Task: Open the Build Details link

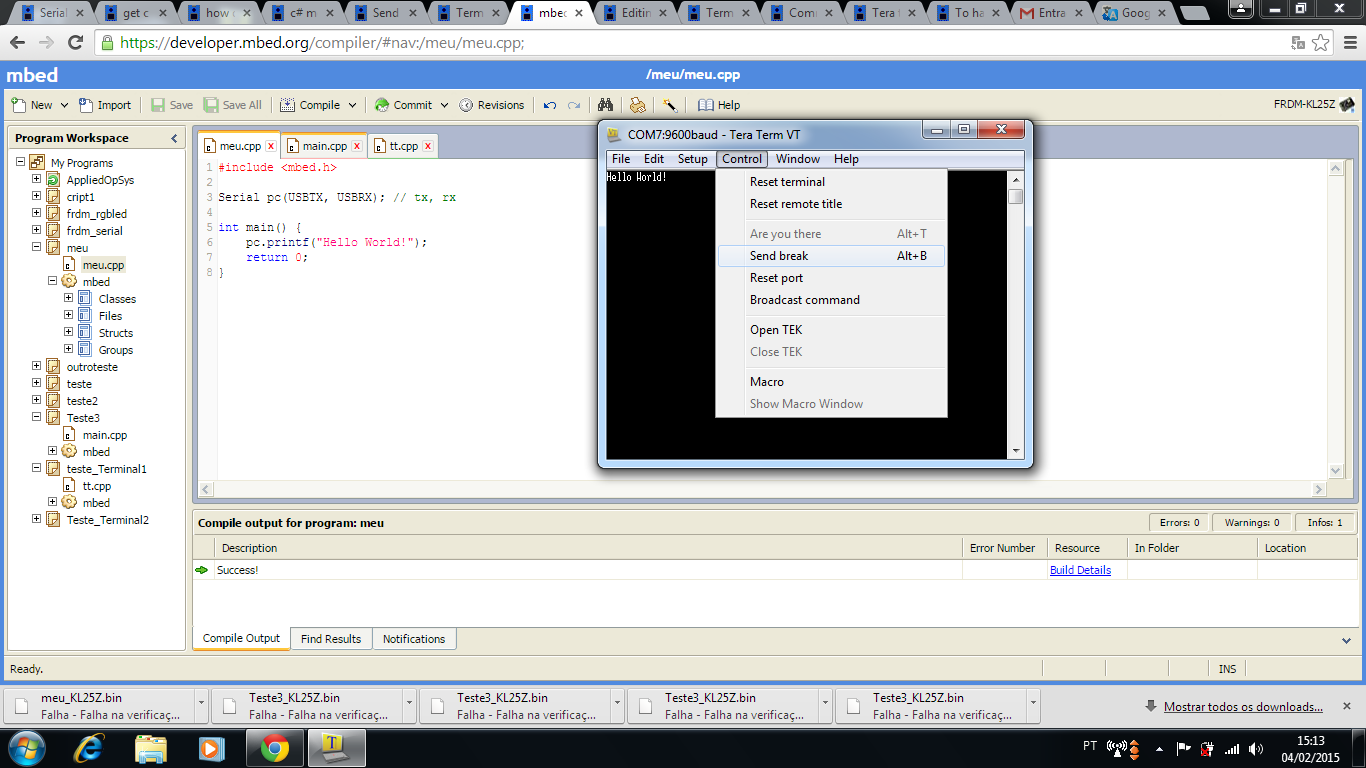Action: [1080, 570]
